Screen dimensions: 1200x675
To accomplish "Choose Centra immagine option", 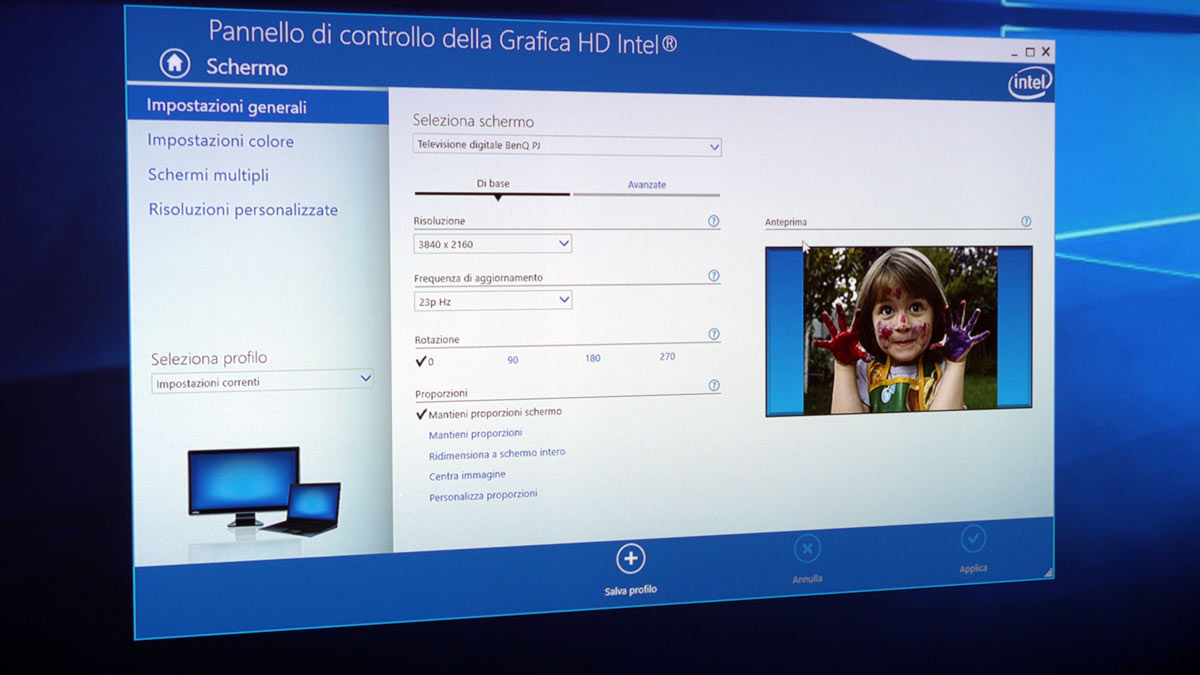I will [x=467, y=475].
